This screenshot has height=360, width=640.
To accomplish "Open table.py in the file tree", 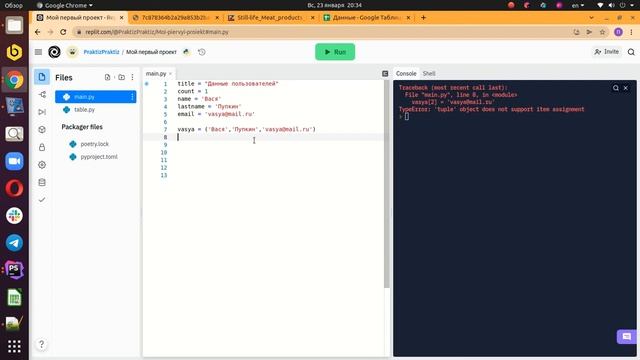I will click(x=84, y=109).
